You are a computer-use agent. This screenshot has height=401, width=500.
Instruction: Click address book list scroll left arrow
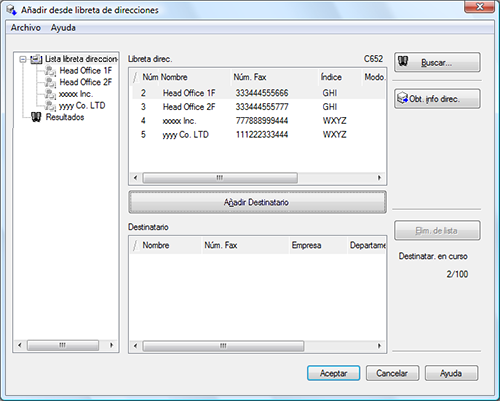pyautogui.click(x=135, y=178)
